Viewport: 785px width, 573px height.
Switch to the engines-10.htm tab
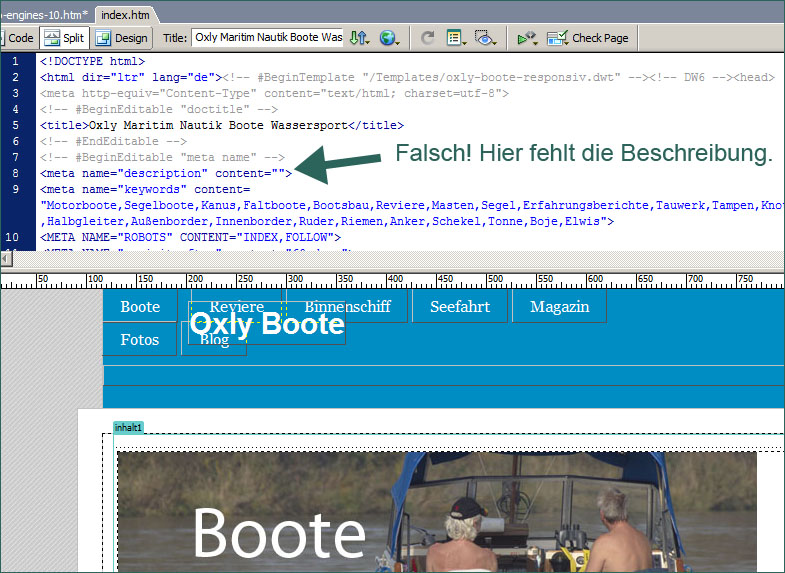click(44, 14)
